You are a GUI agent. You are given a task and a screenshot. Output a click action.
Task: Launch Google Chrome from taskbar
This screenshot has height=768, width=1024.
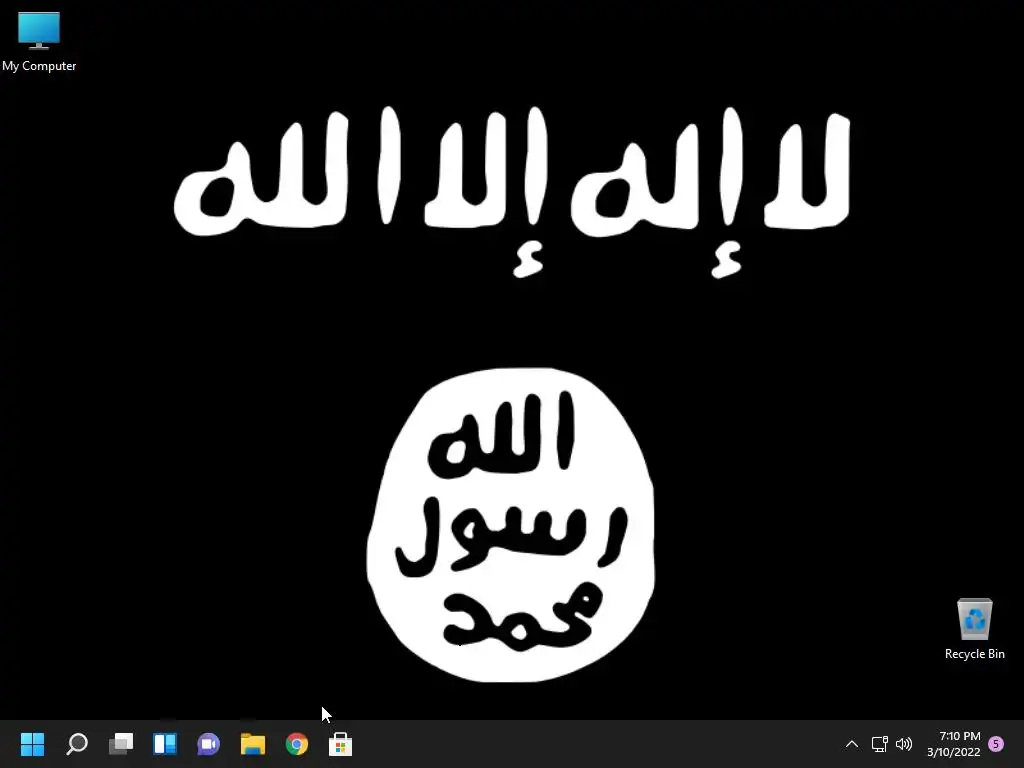[296, 744]
